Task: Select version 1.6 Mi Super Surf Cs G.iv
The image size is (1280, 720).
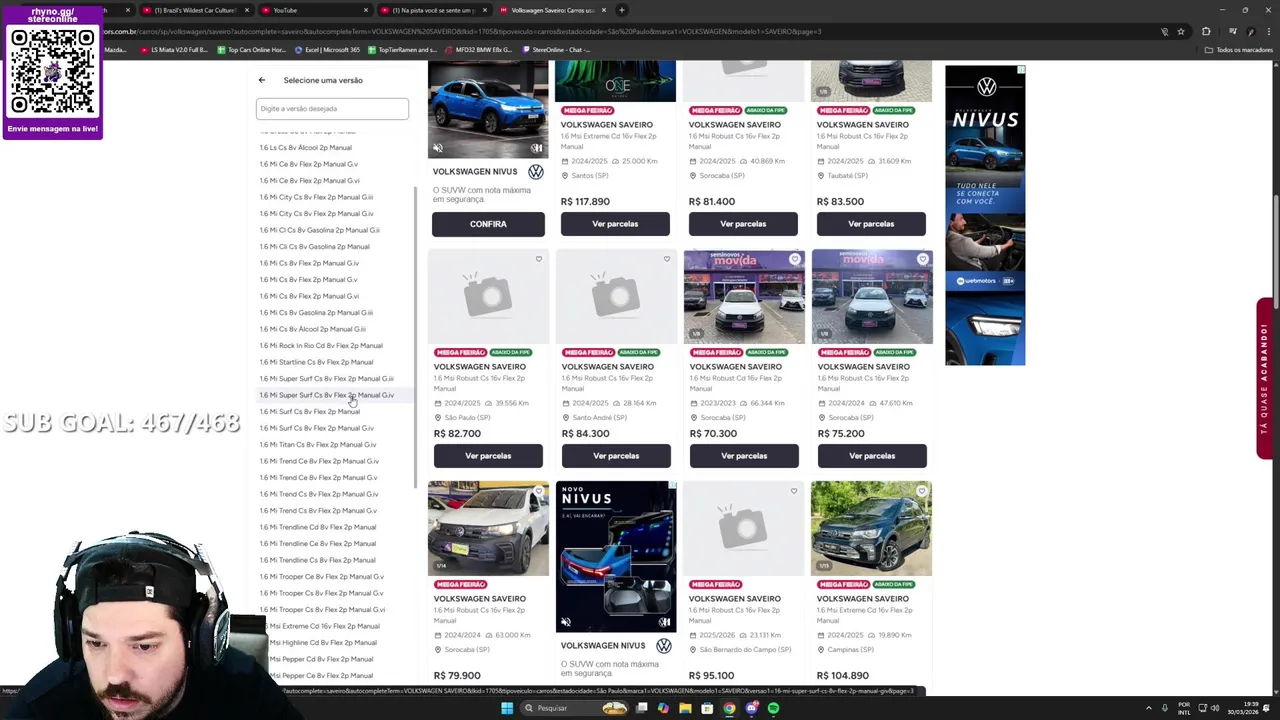Action: 326,395
